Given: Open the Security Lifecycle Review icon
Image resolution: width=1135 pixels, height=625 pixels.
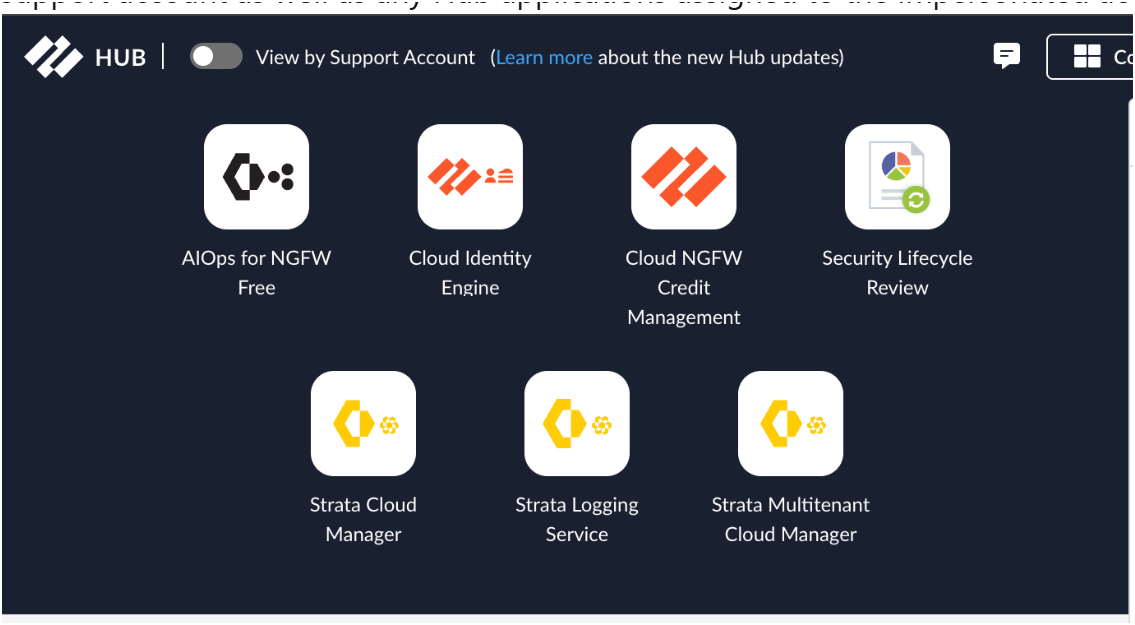Looking at the screenshot, I should point(897,177).
